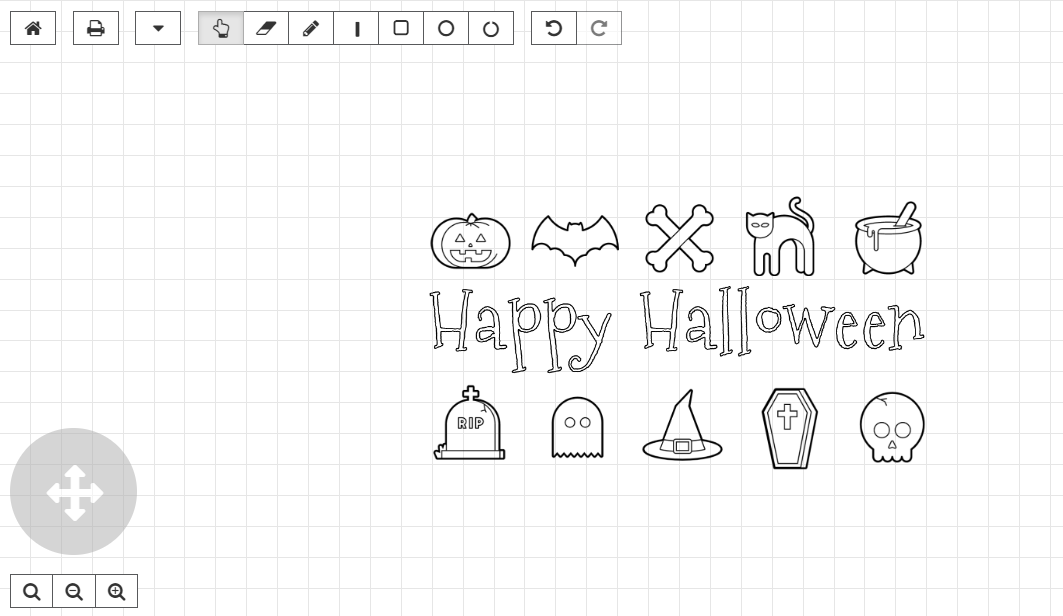
Task: Select the circle shape tool
Action: (446, 28)
